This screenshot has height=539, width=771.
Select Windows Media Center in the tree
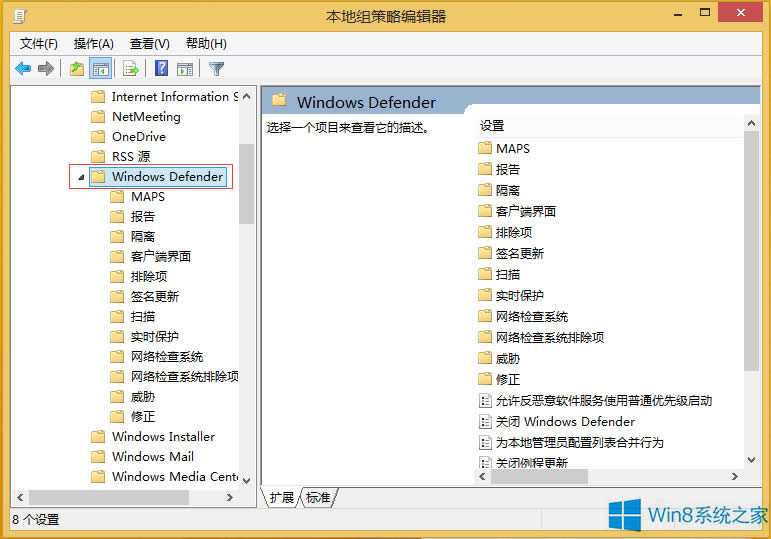tap(175, 477)
